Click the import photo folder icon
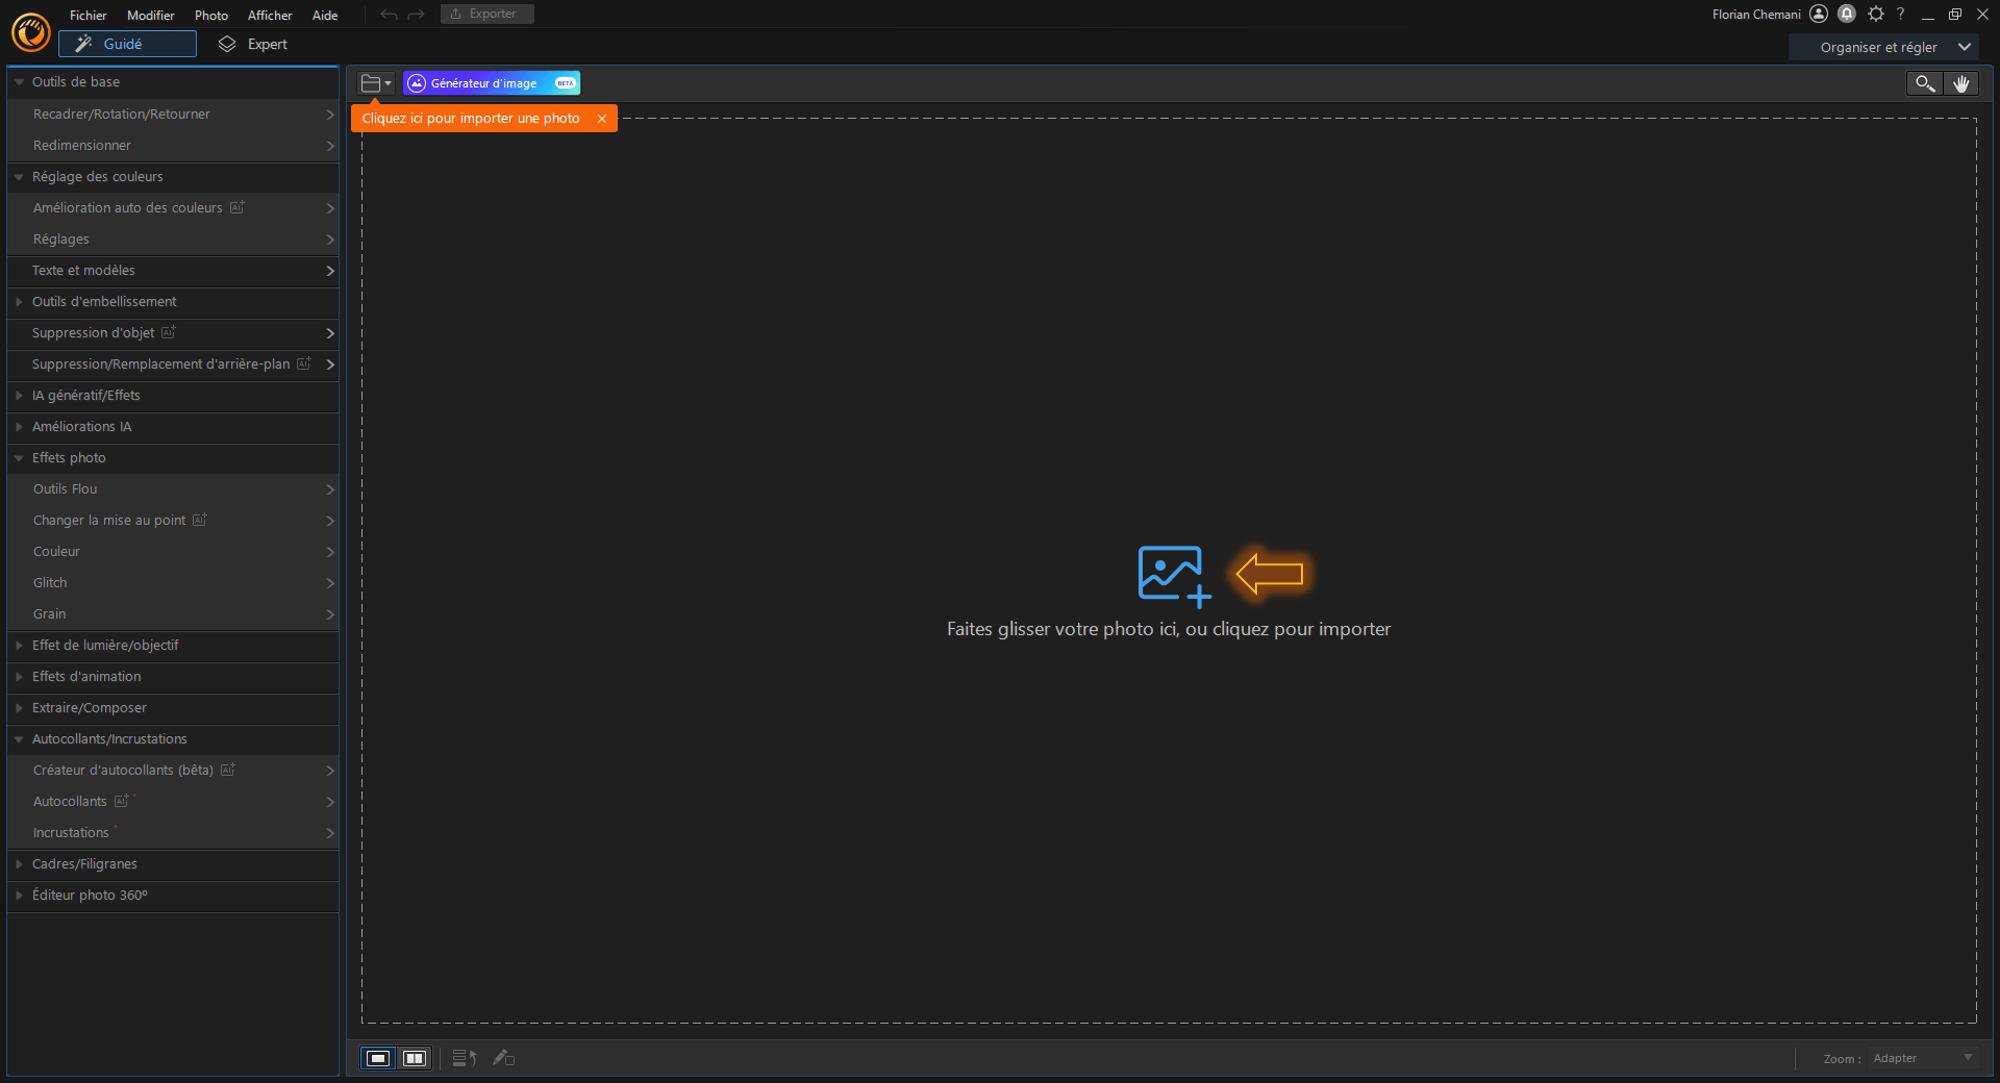 pyautogui.click(x=371, y=83)
